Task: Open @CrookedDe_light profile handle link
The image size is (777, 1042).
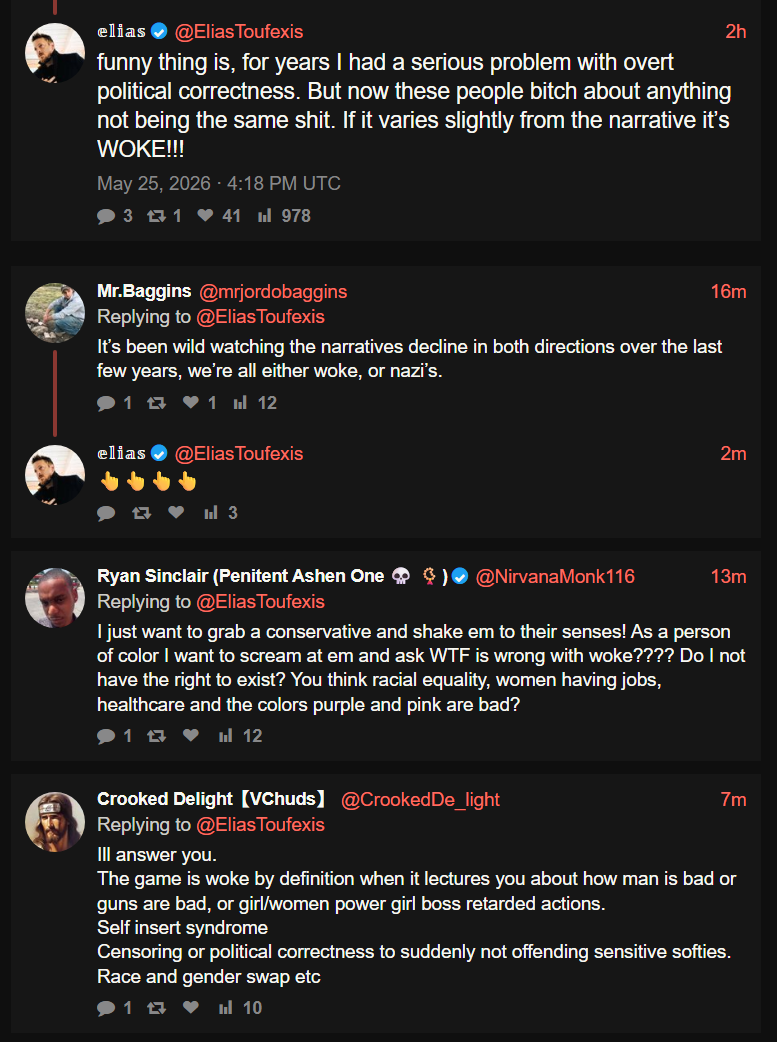Action: click(420, 799)
